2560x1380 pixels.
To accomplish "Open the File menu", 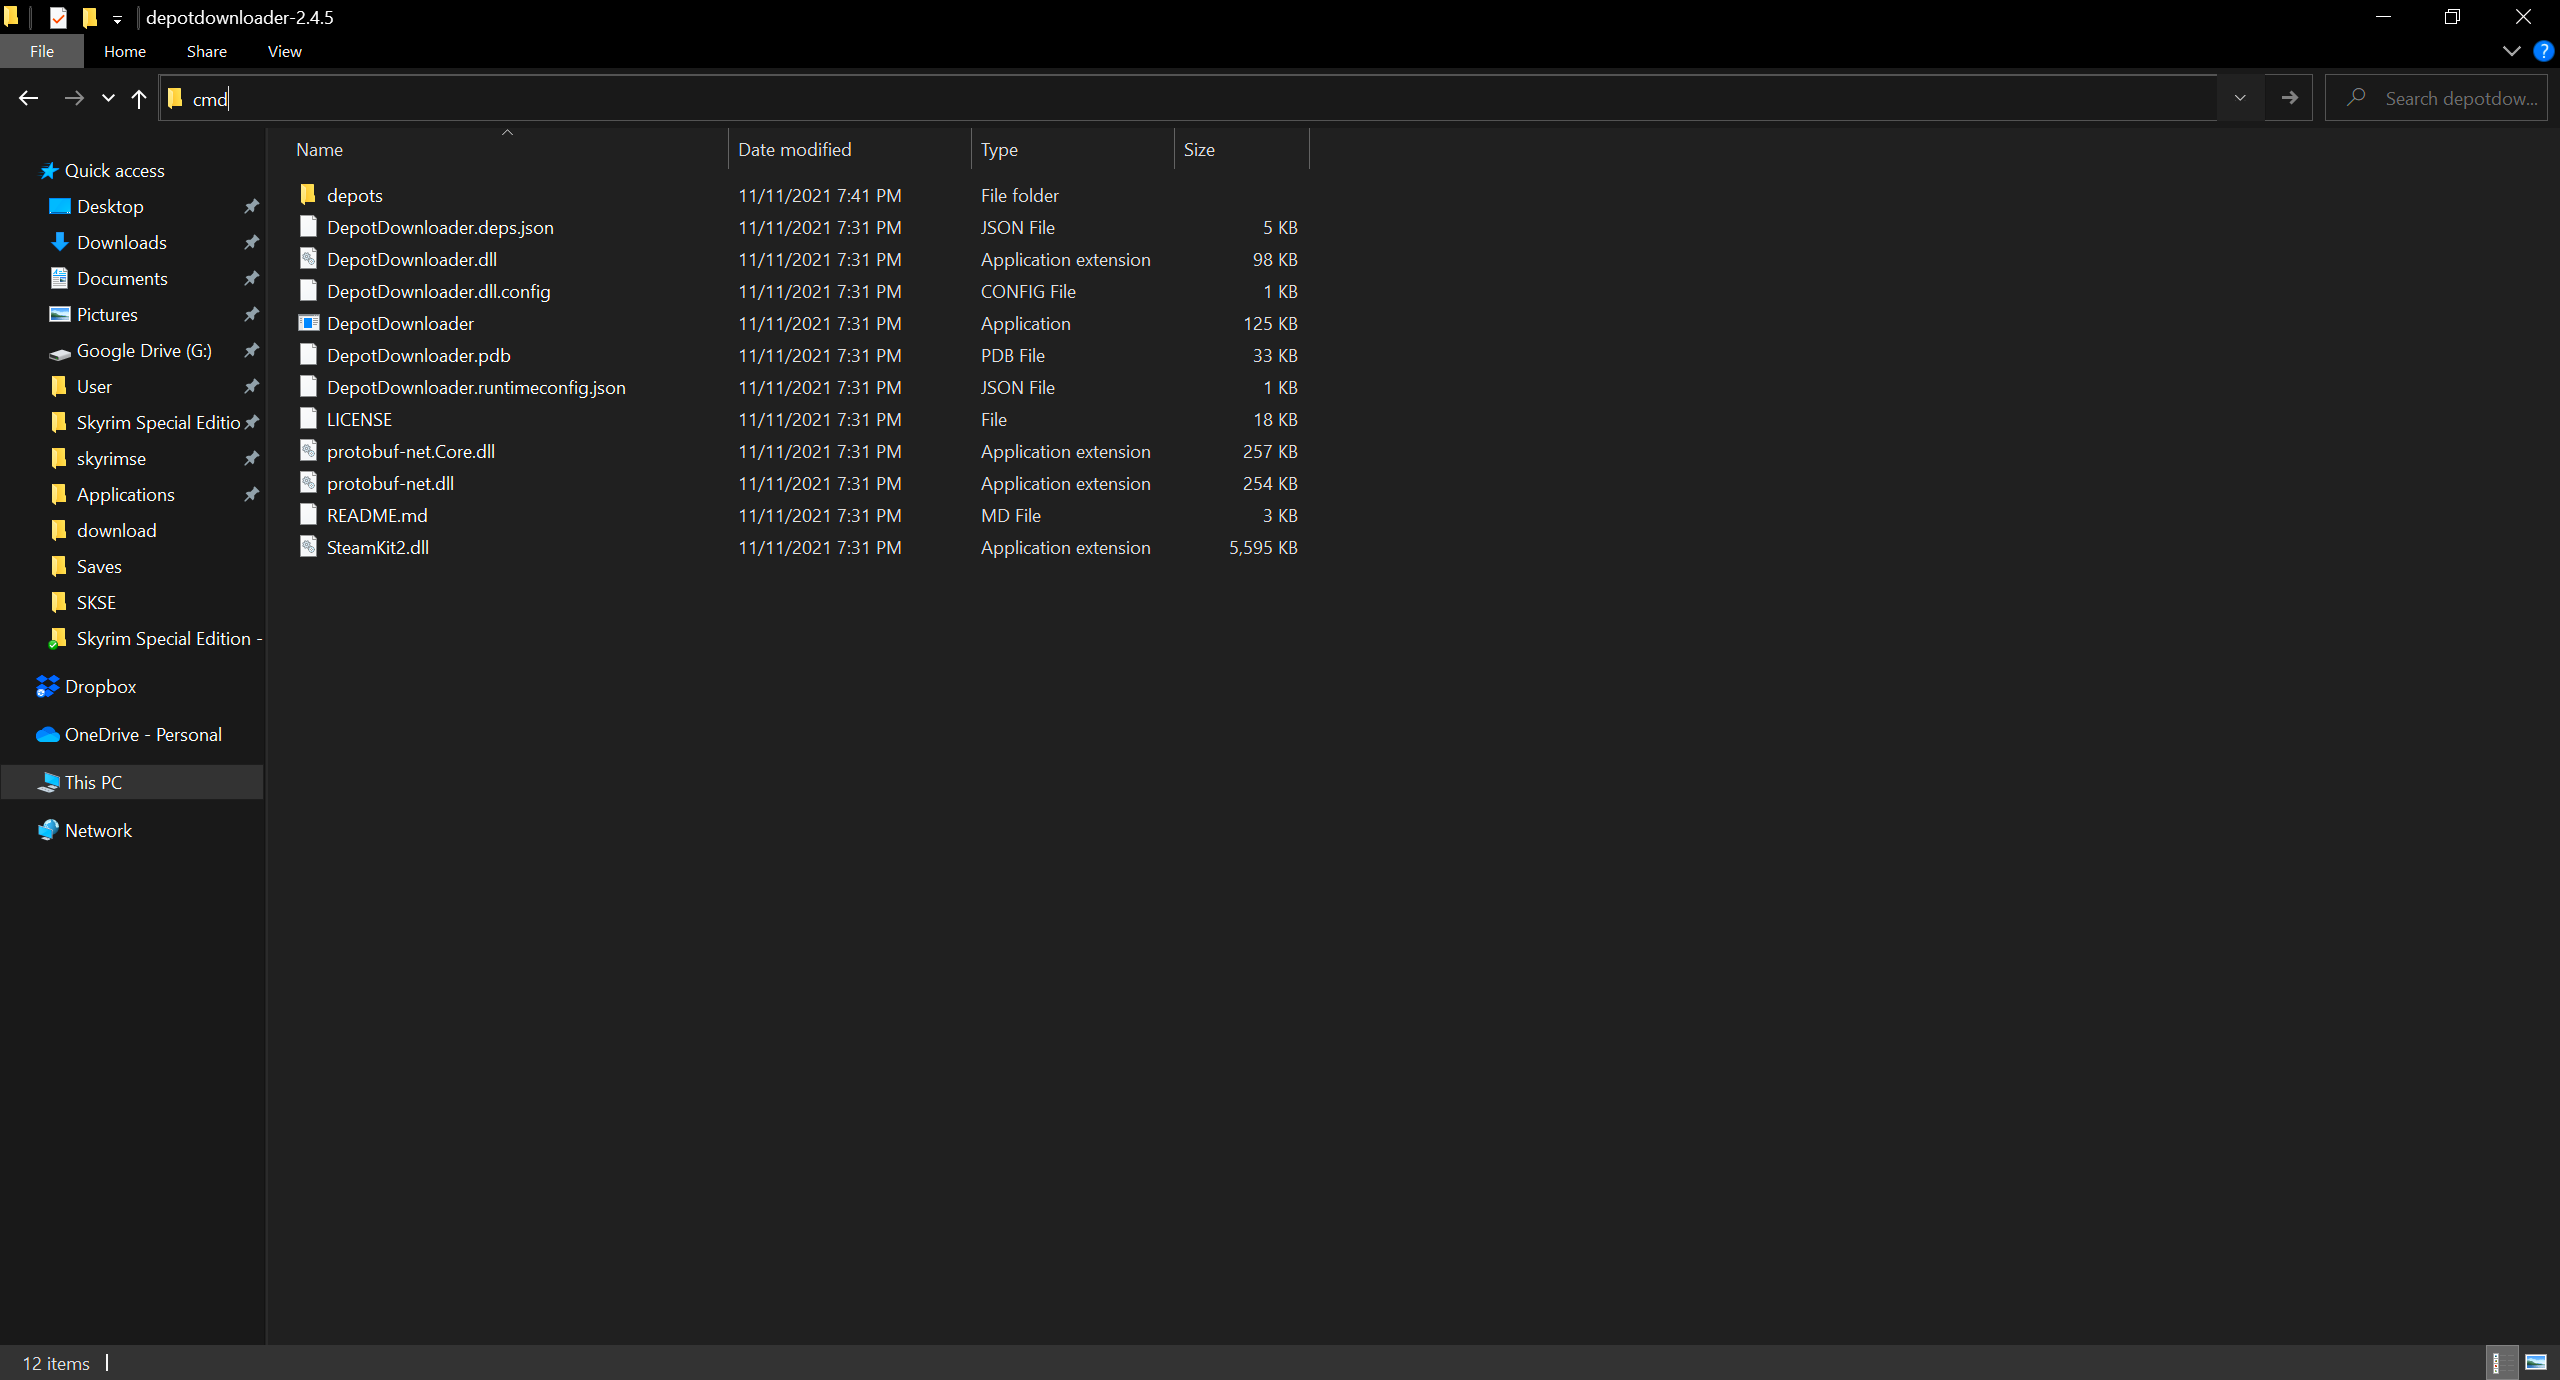I will (41, 51).
